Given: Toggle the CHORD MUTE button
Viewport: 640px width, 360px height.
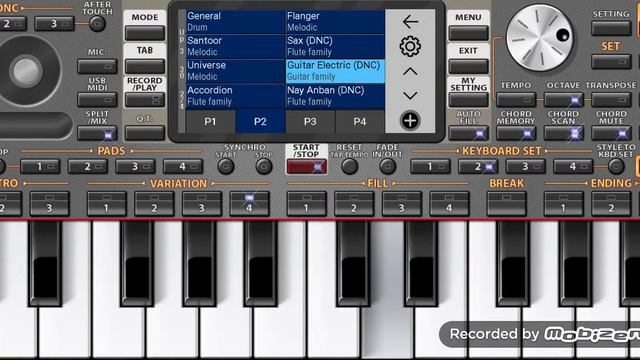Looking at the screenshot, I should tap(611, 133).
